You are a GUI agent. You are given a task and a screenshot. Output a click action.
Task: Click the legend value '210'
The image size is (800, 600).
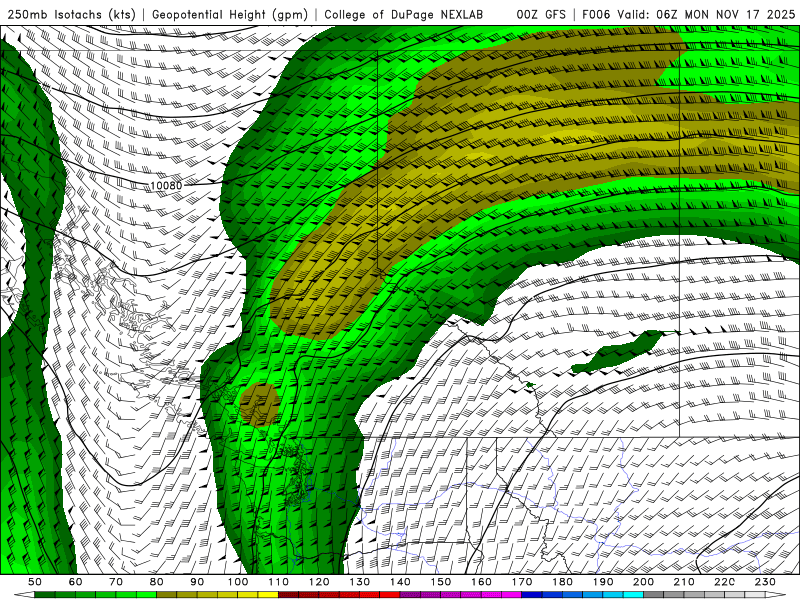(684, 582)
